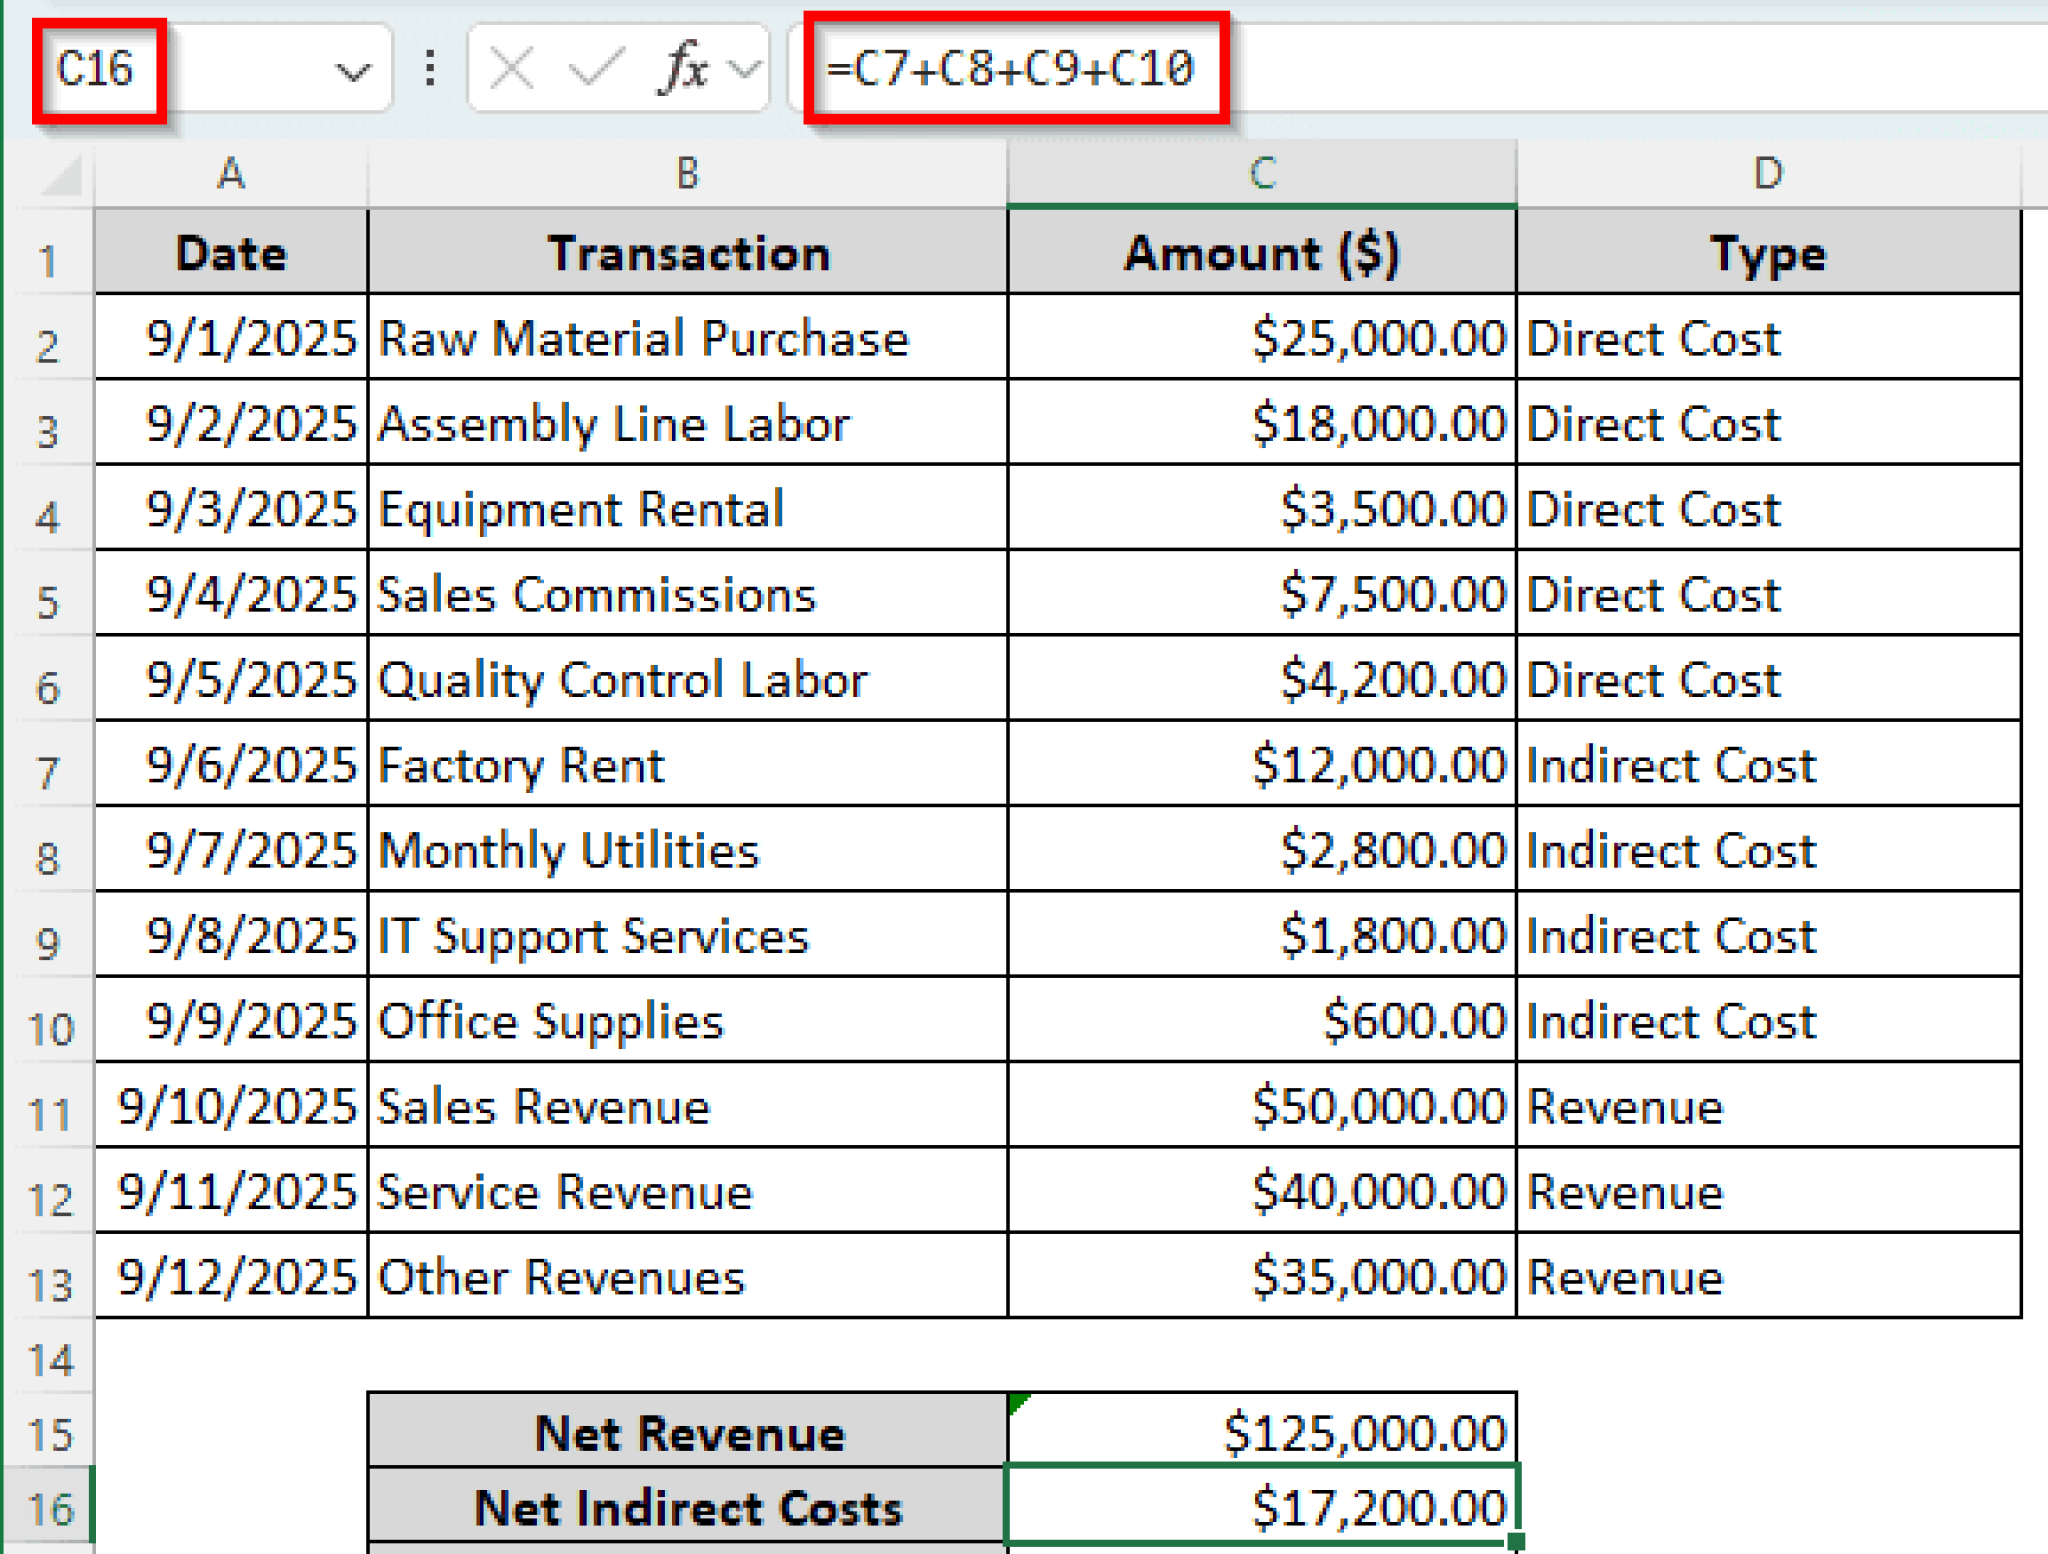Open the Name Box dropdown arrow

[x=355, y=68]
